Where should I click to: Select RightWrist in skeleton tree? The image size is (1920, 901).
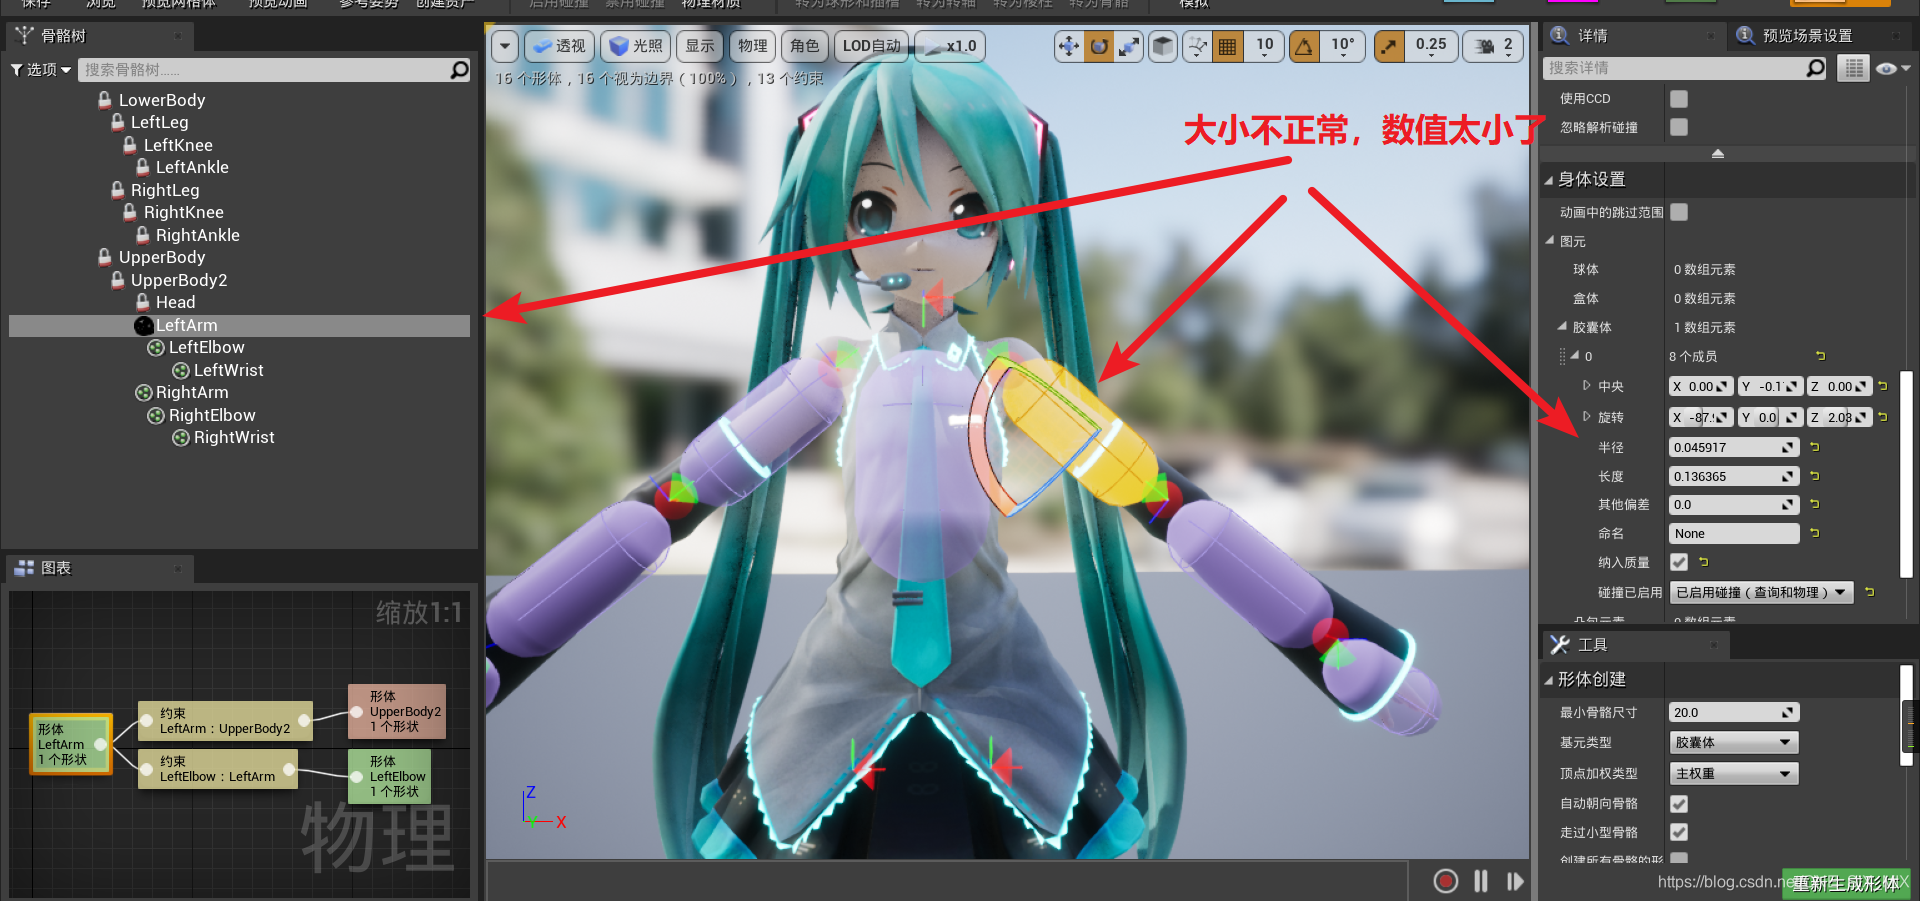(x=233, y=437)
